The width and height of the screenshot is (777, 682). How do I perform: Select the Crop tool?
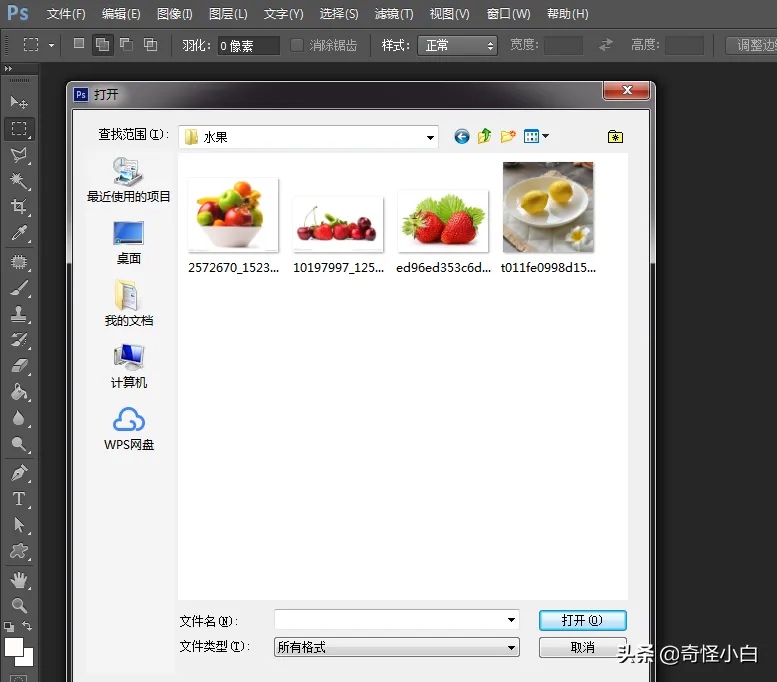pyautogui.click(x=18, y=207)
